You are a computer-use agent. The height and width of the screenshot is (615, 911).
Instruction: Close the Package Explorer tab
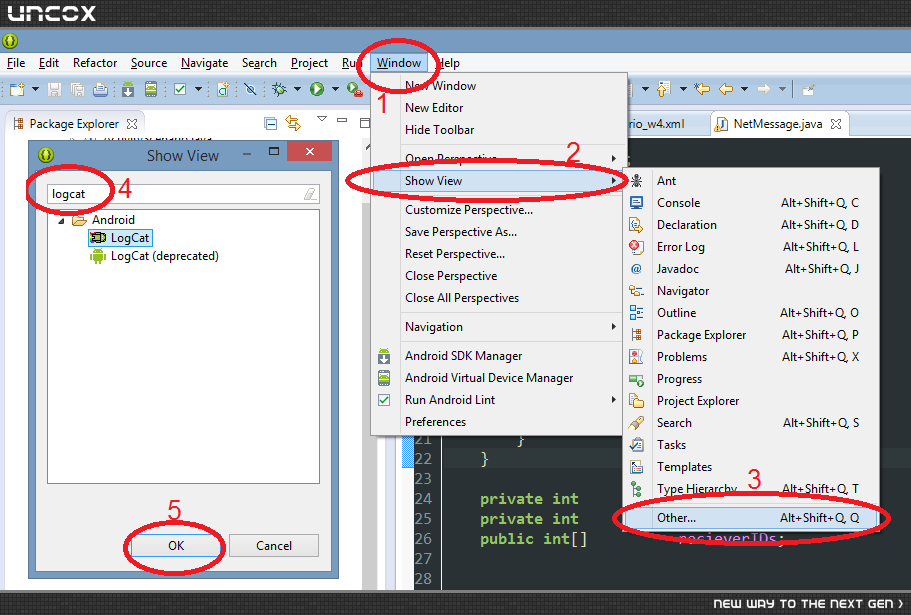132,124
